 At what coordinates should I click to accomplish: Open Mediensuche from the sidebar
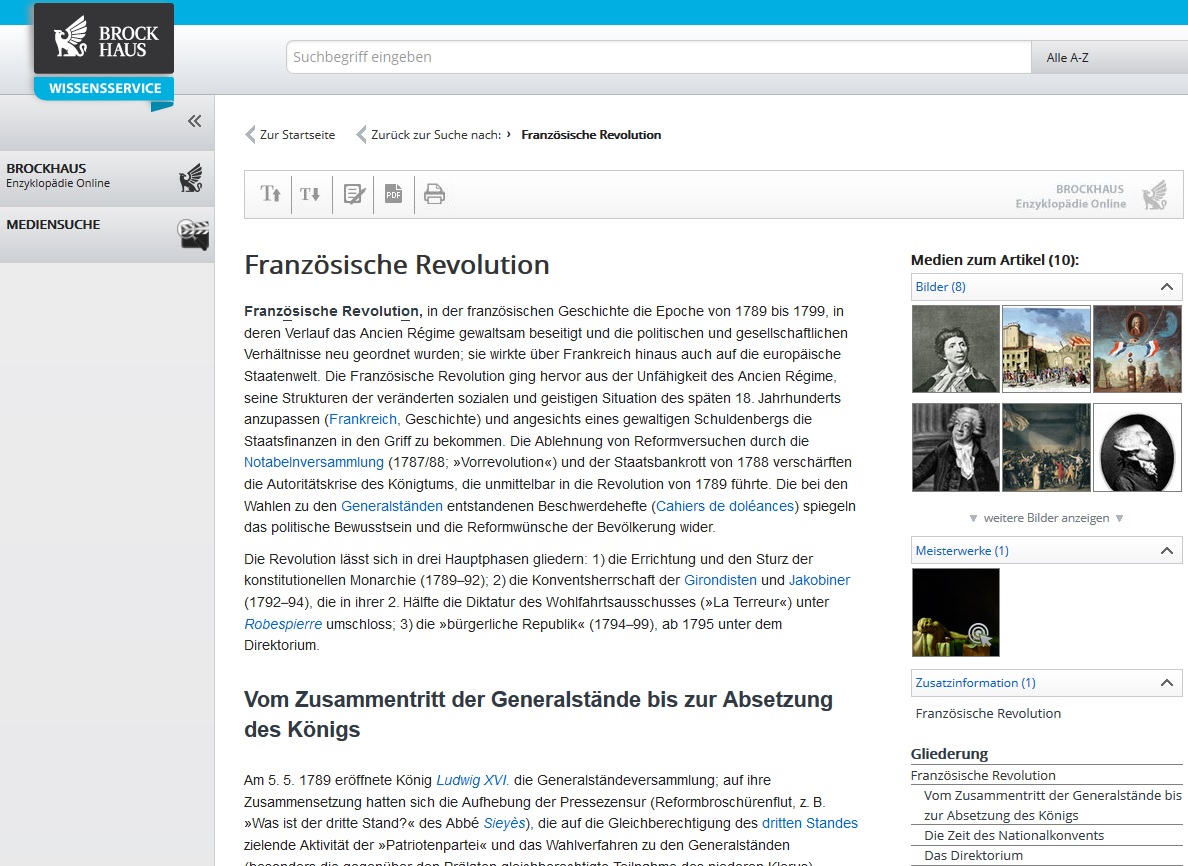pyautogui.click(x=106, y=234)
